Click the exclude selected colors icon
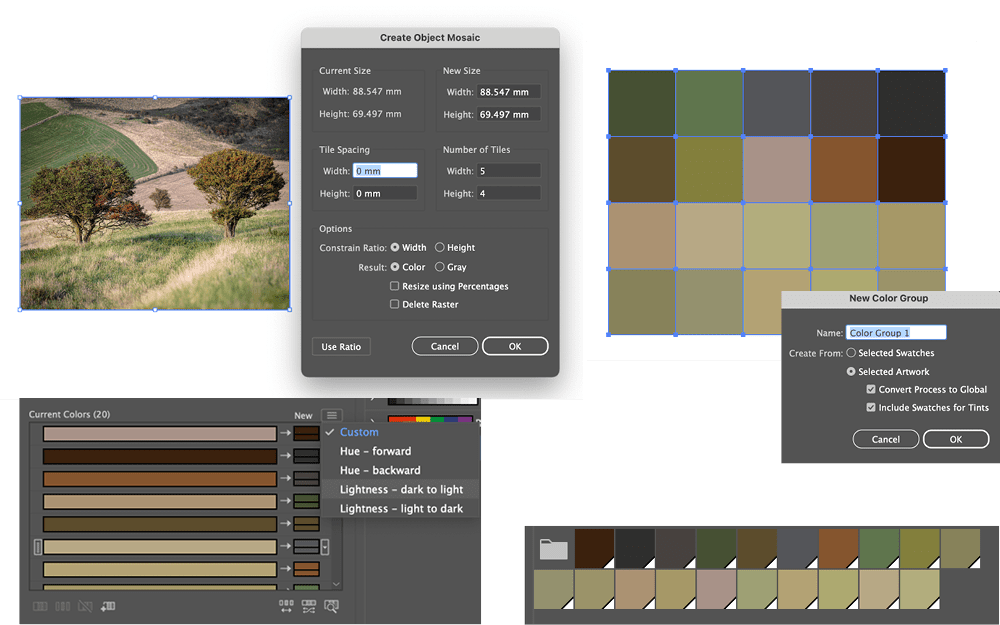This screenshot has width=1000, height=625. coord(85,606)
